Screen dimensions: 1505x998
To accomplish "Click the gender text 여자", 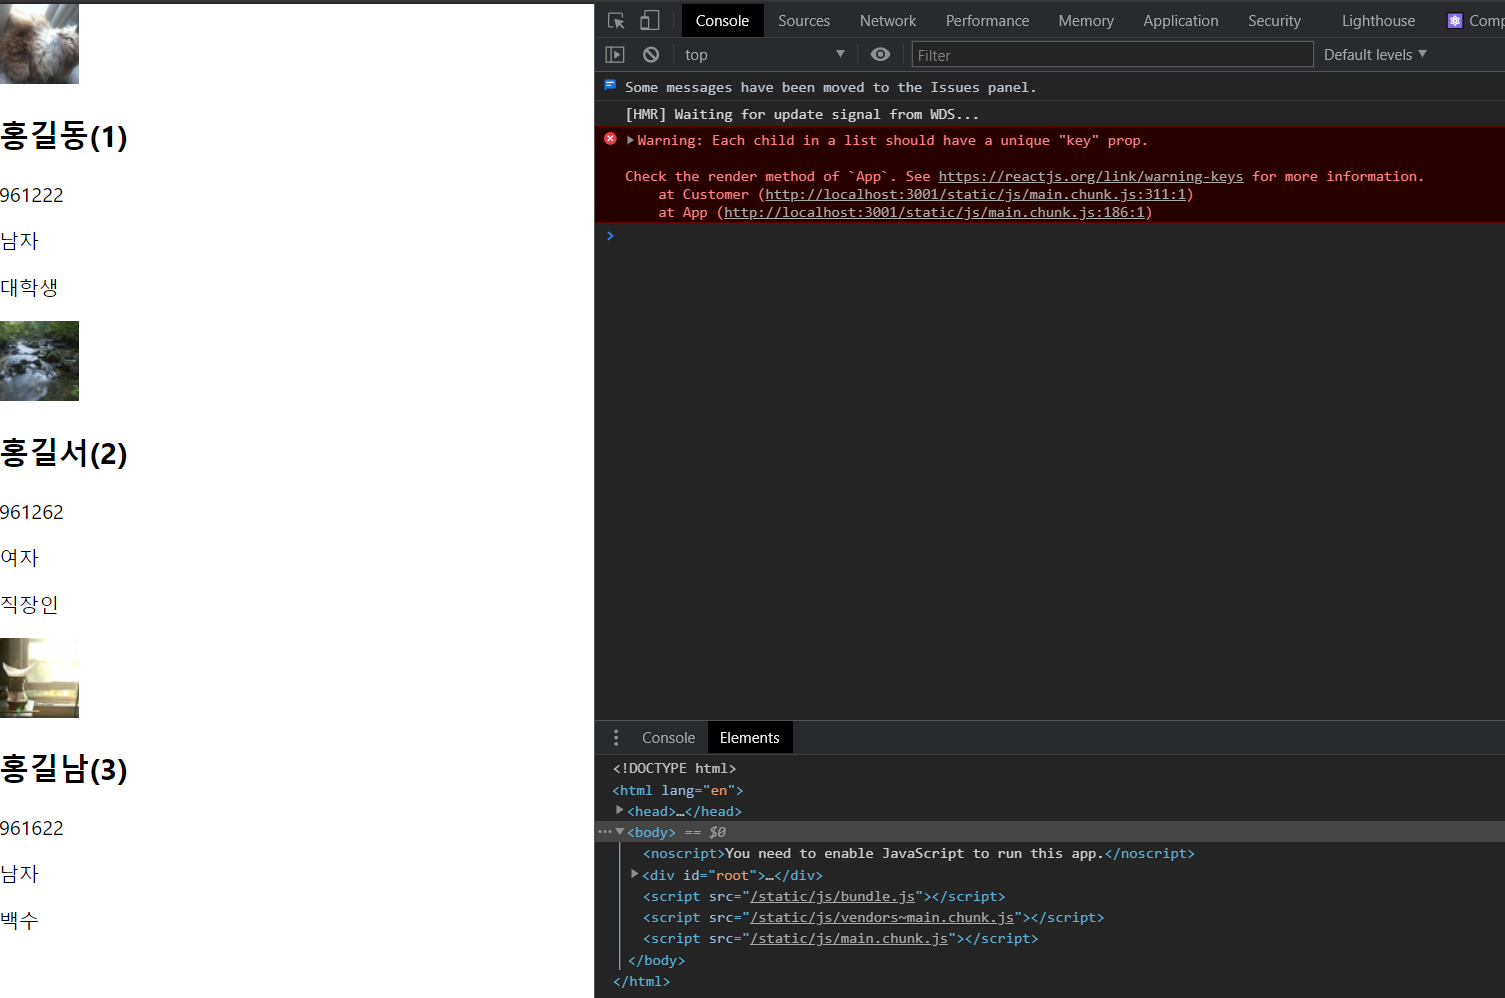I will point(20,558).
